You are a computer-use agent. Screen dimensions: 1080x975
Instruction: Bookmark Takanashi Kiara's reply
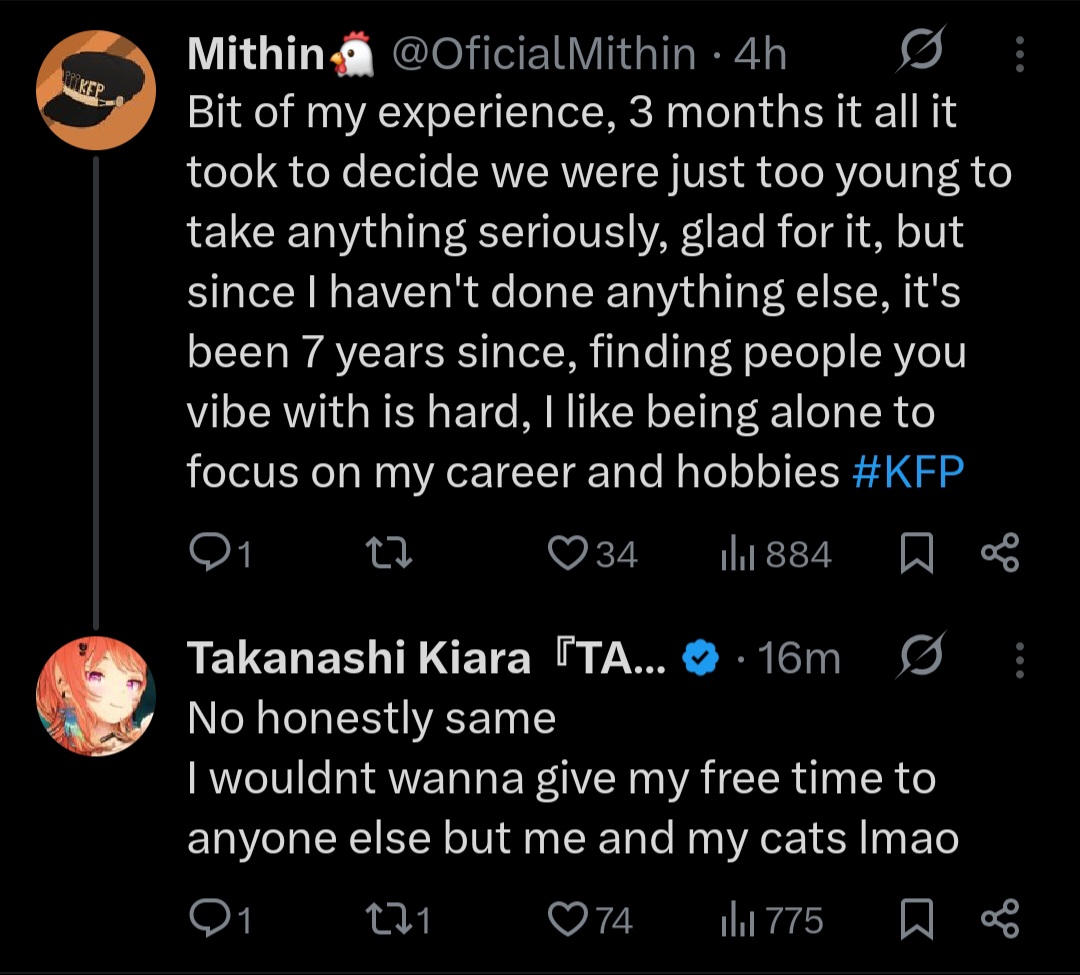[916, 920]
